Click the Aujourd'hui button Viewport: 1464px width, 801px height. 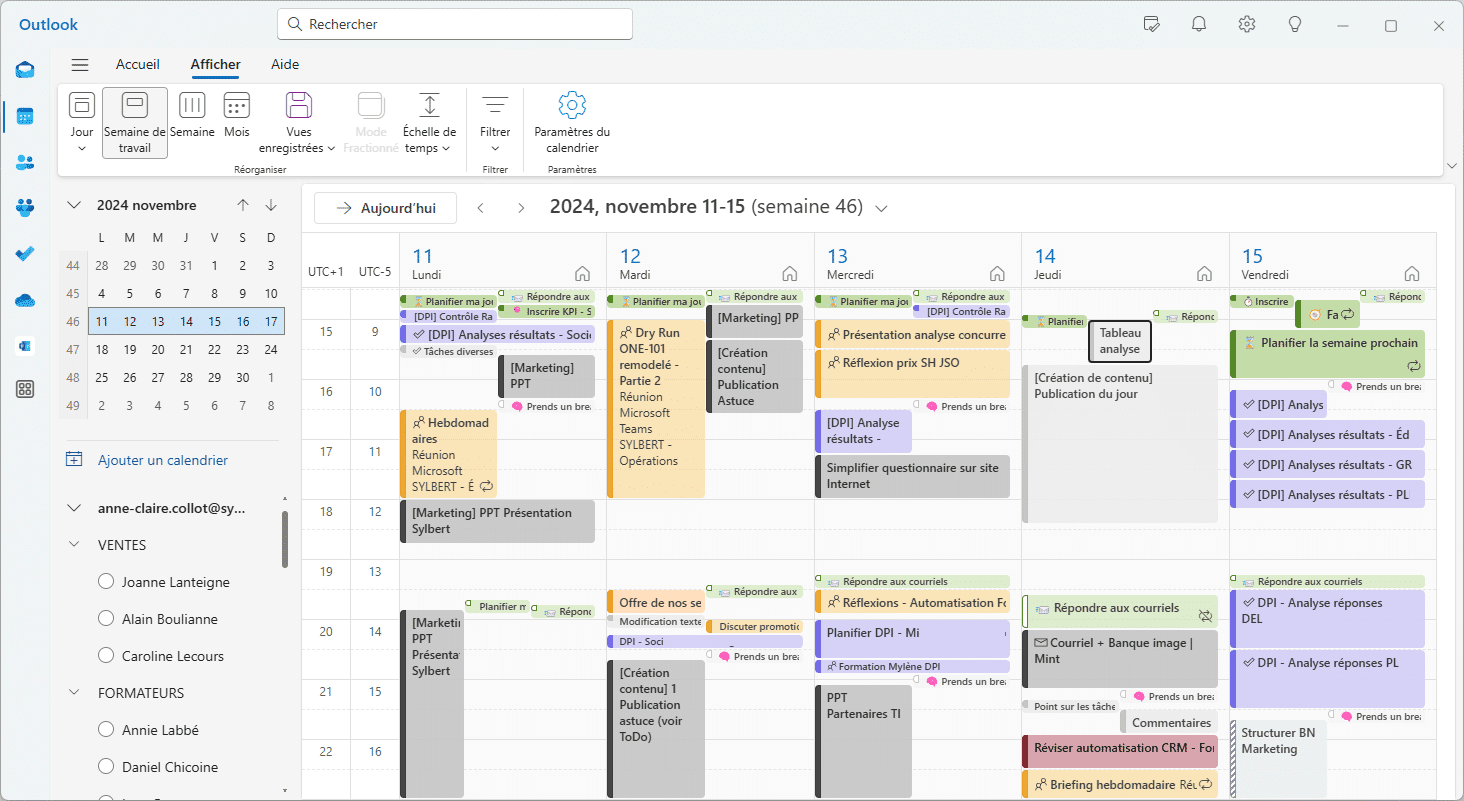tap(386, 208)
